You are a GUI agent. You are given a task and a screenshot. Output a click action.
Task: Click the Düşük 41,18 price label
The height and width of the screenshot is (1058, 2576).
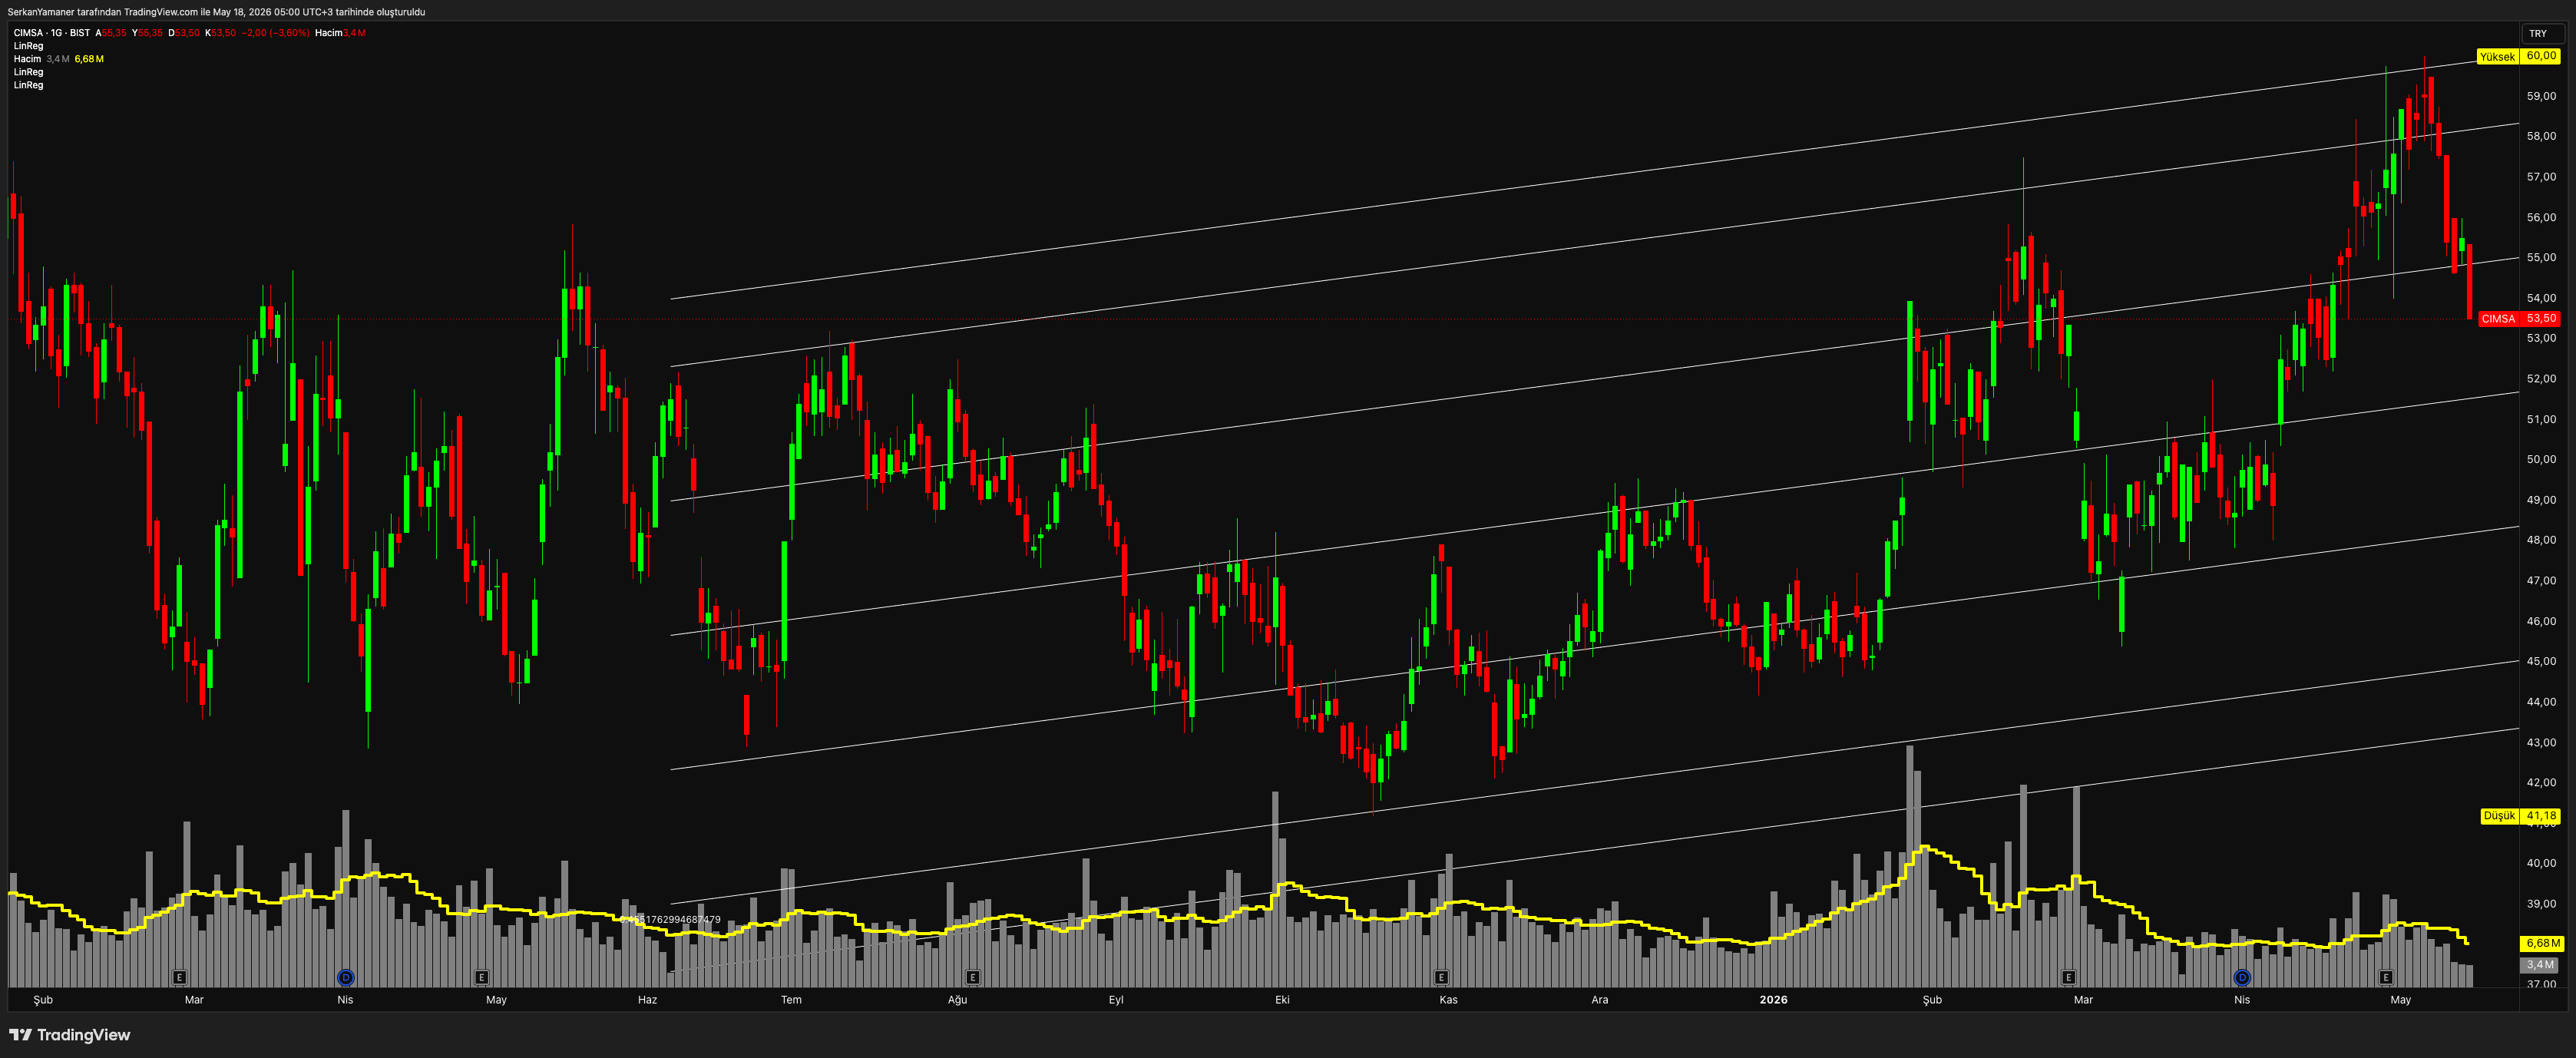pos(2520,816)
